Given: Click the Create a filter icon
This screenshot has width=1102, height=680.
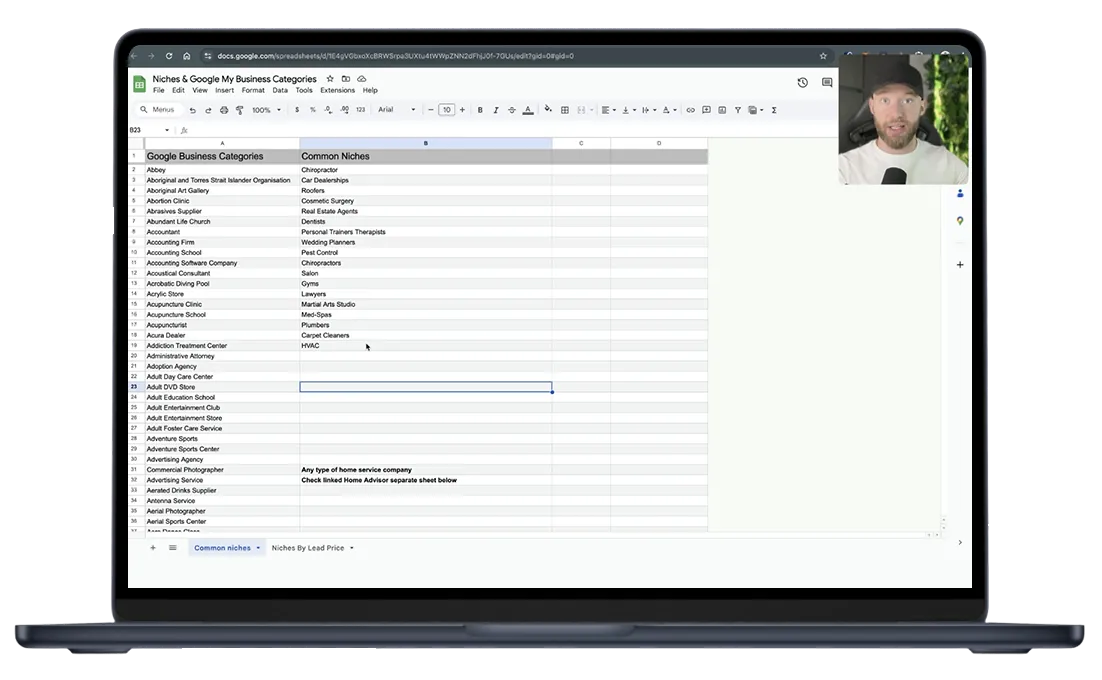Looking at the screenshot, I should tap(738, 110).
